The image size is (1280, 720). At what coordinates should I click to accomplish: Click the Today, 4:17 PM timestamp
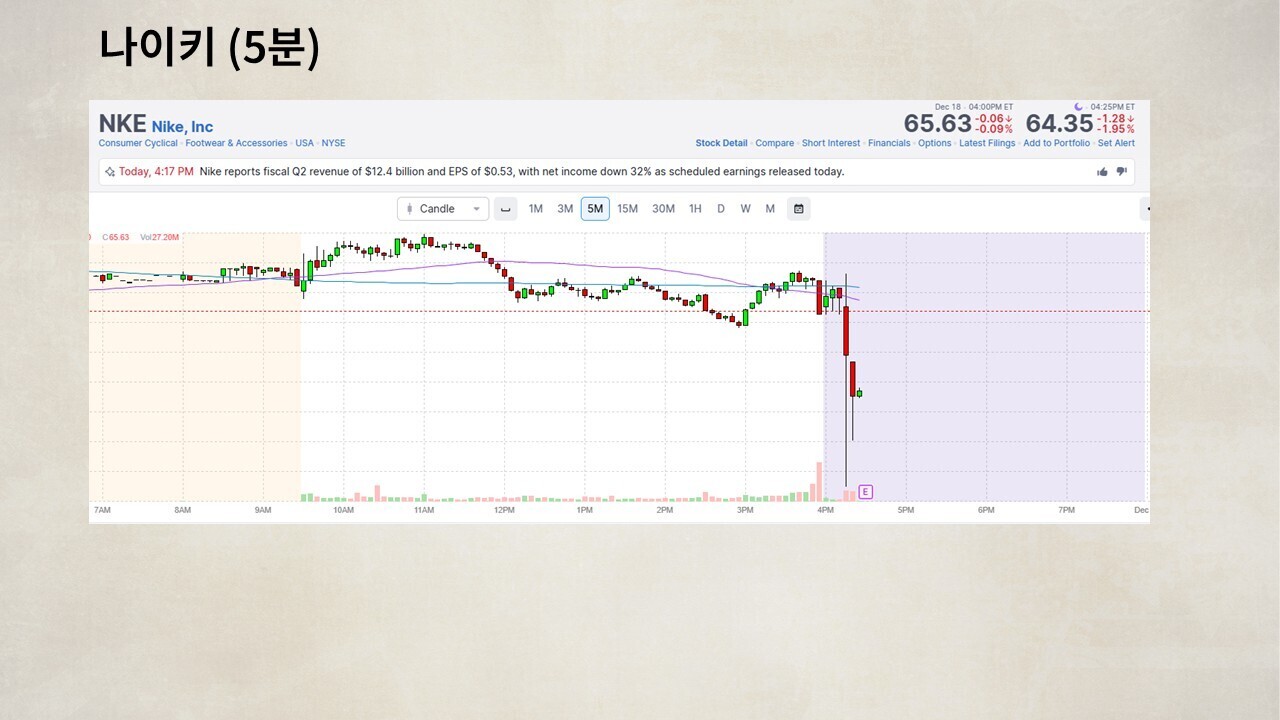(156, 172)
